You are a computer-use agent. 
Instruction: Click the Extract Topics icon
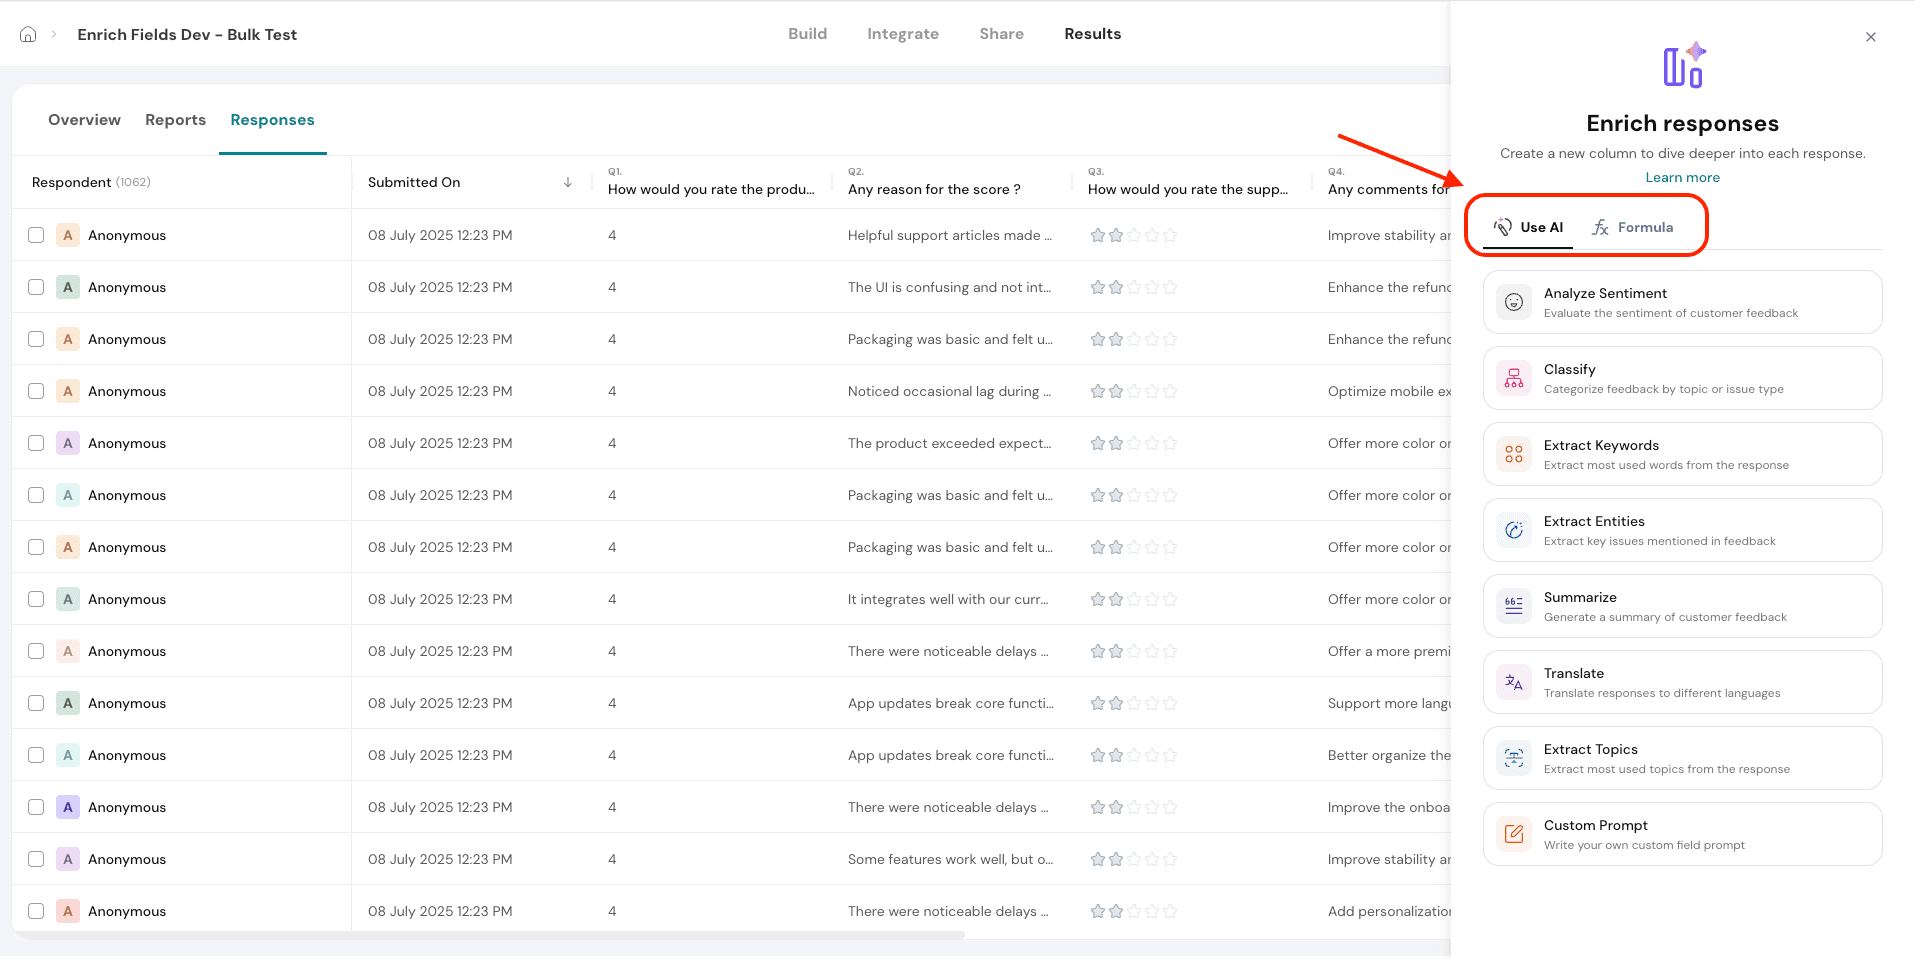click(1514, 758)
